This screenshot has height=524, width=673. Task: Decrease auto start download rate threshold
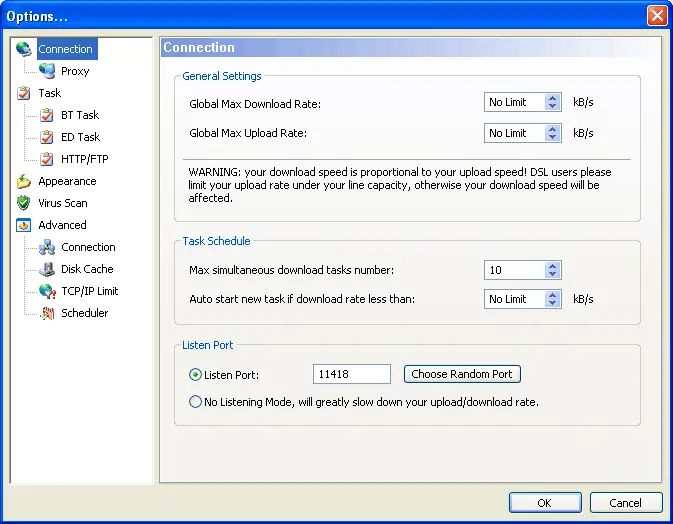(x=552, y=303)
